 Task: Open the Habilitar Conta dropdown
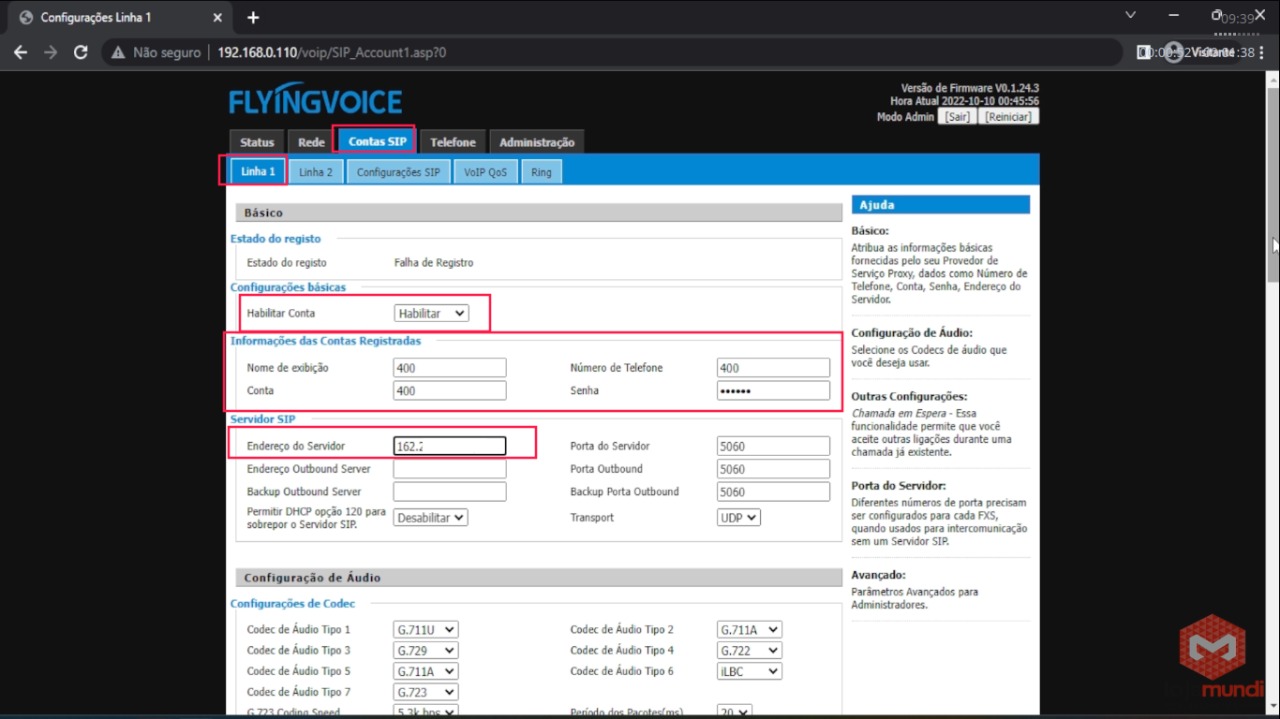click(431, 313)
